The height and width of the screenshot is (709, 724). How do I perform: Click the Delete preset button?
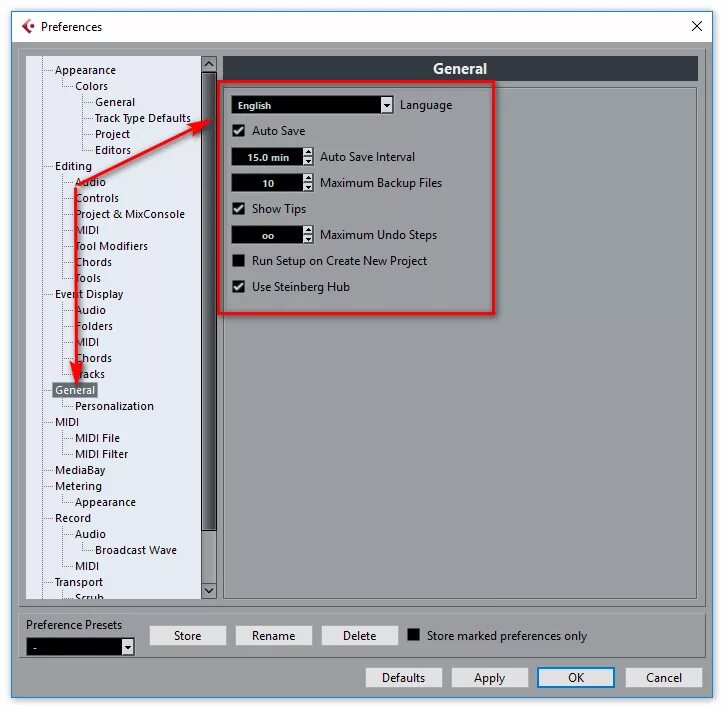[x=359, y=636]
